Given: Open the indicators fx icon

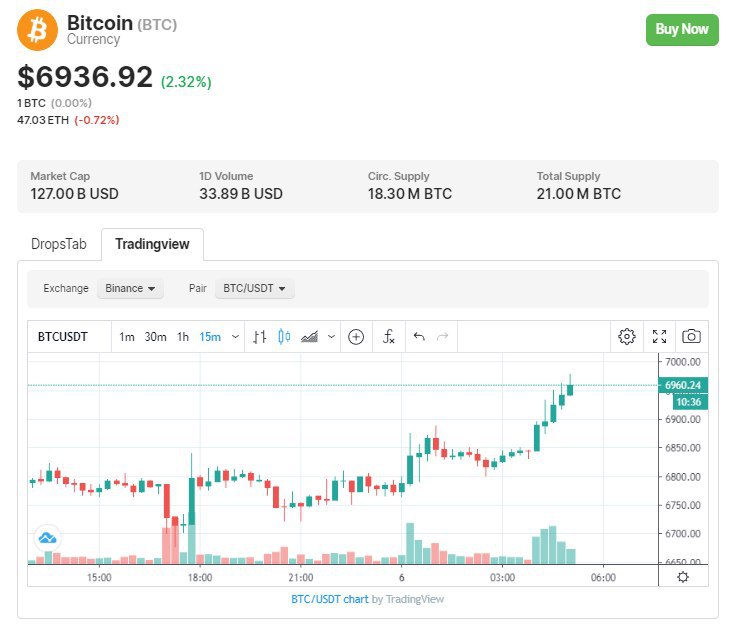Looking at the screenshot, I should 389,337.
